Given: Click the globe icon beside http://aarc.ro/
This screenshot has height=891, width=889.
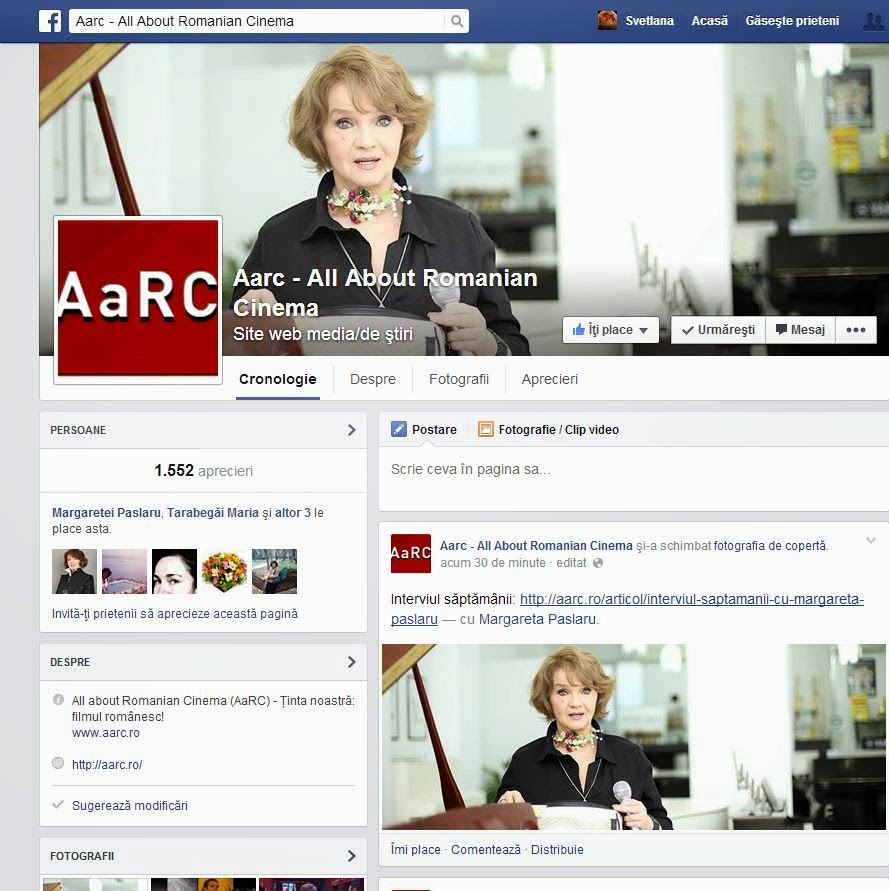Looking at the screenshot, I should [x=58, y=763].
